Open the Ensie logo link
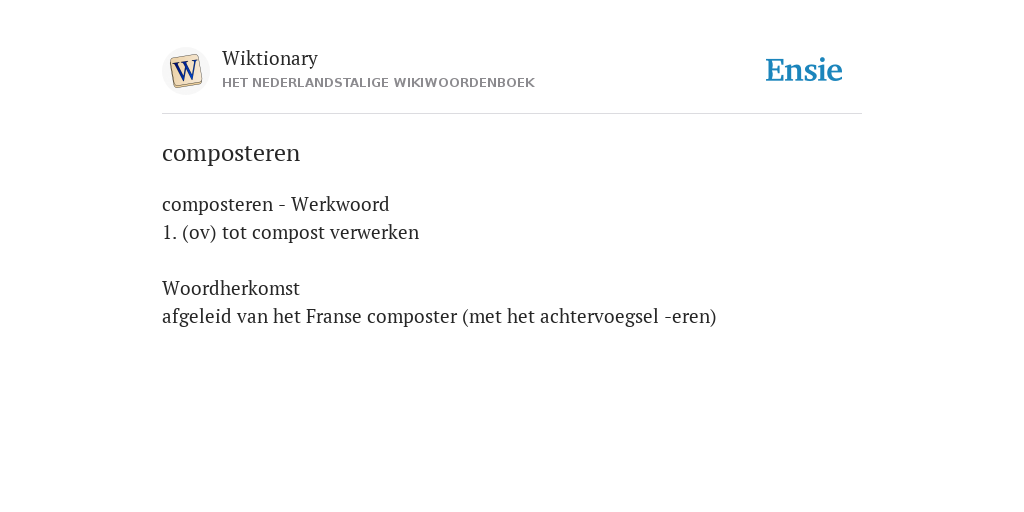Screen dimensions: 1024x512 point(804,70)
